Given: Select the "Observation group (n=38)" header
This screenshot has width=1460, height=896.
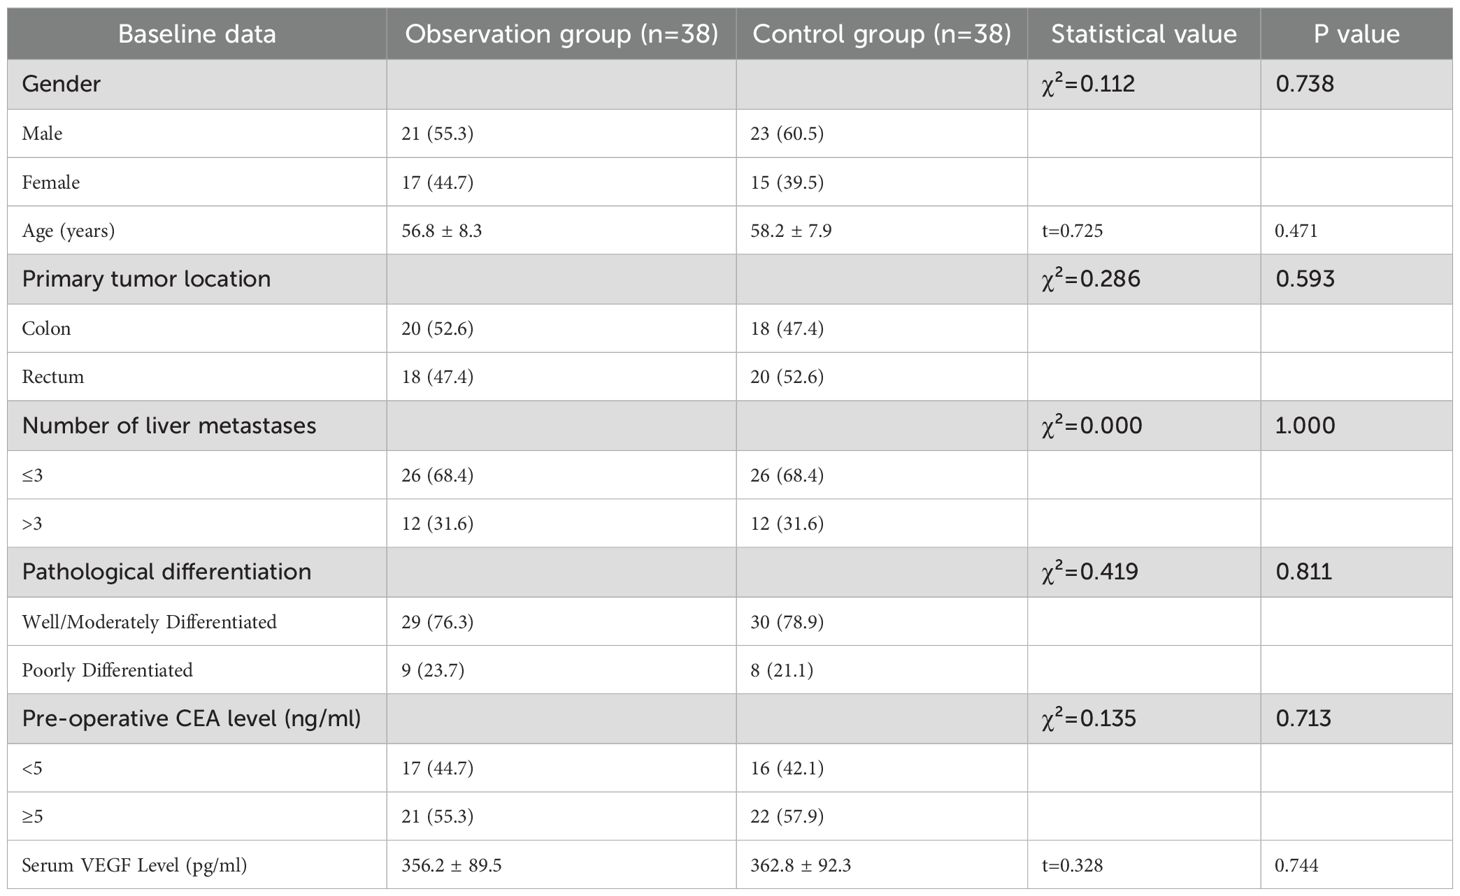Looking at the screenshot, I should point(561,34).
